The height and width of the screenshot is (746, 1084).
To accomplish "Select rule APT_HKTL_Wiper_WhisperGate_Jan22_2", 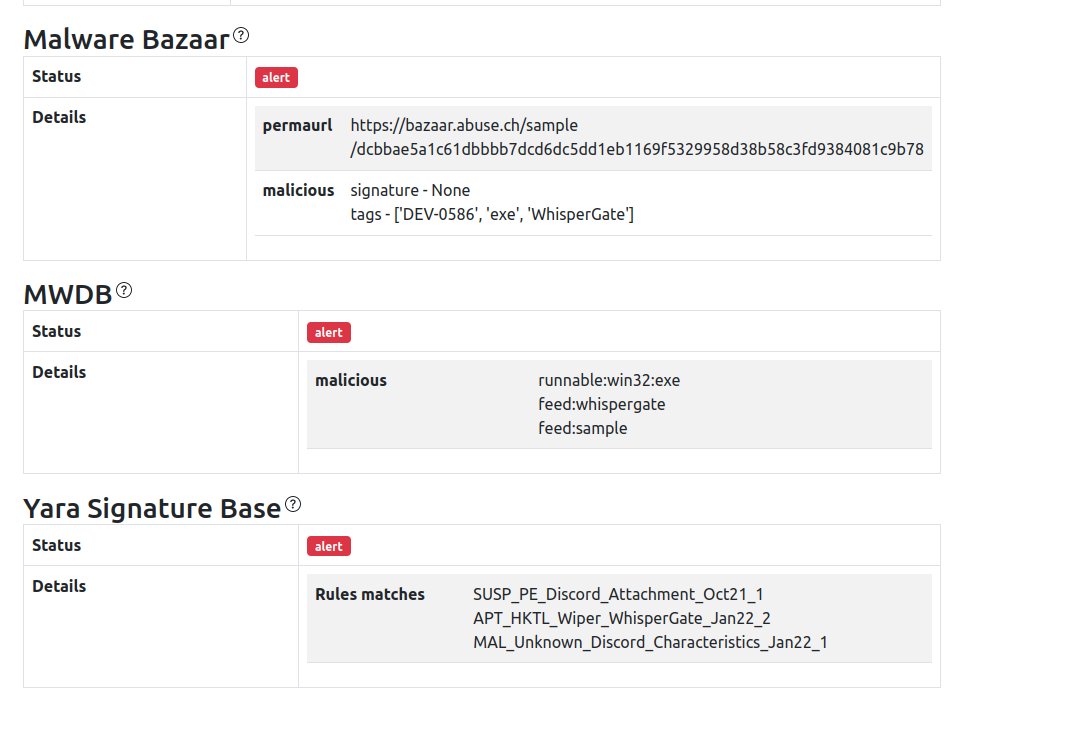I will [622, 618].
